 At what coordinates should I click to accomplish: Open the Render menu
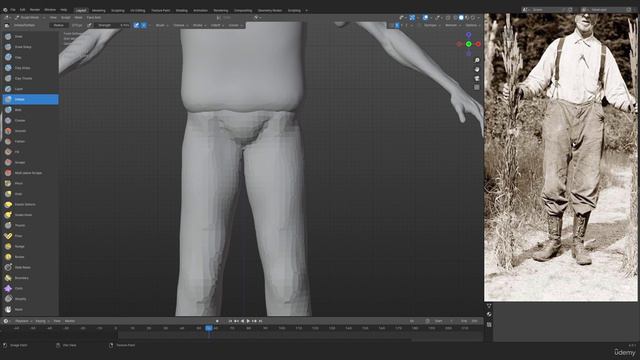[x=35, y=10]
